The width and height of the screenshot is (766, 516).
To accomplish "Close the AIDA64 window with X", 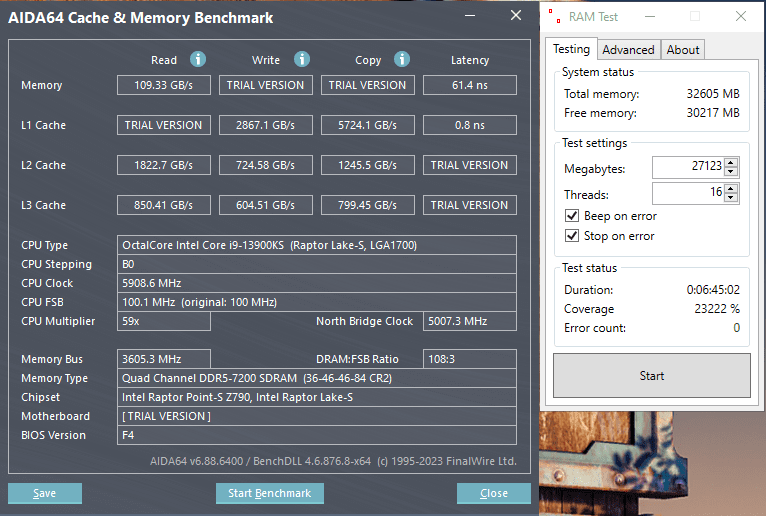I will tap(516, 16).
